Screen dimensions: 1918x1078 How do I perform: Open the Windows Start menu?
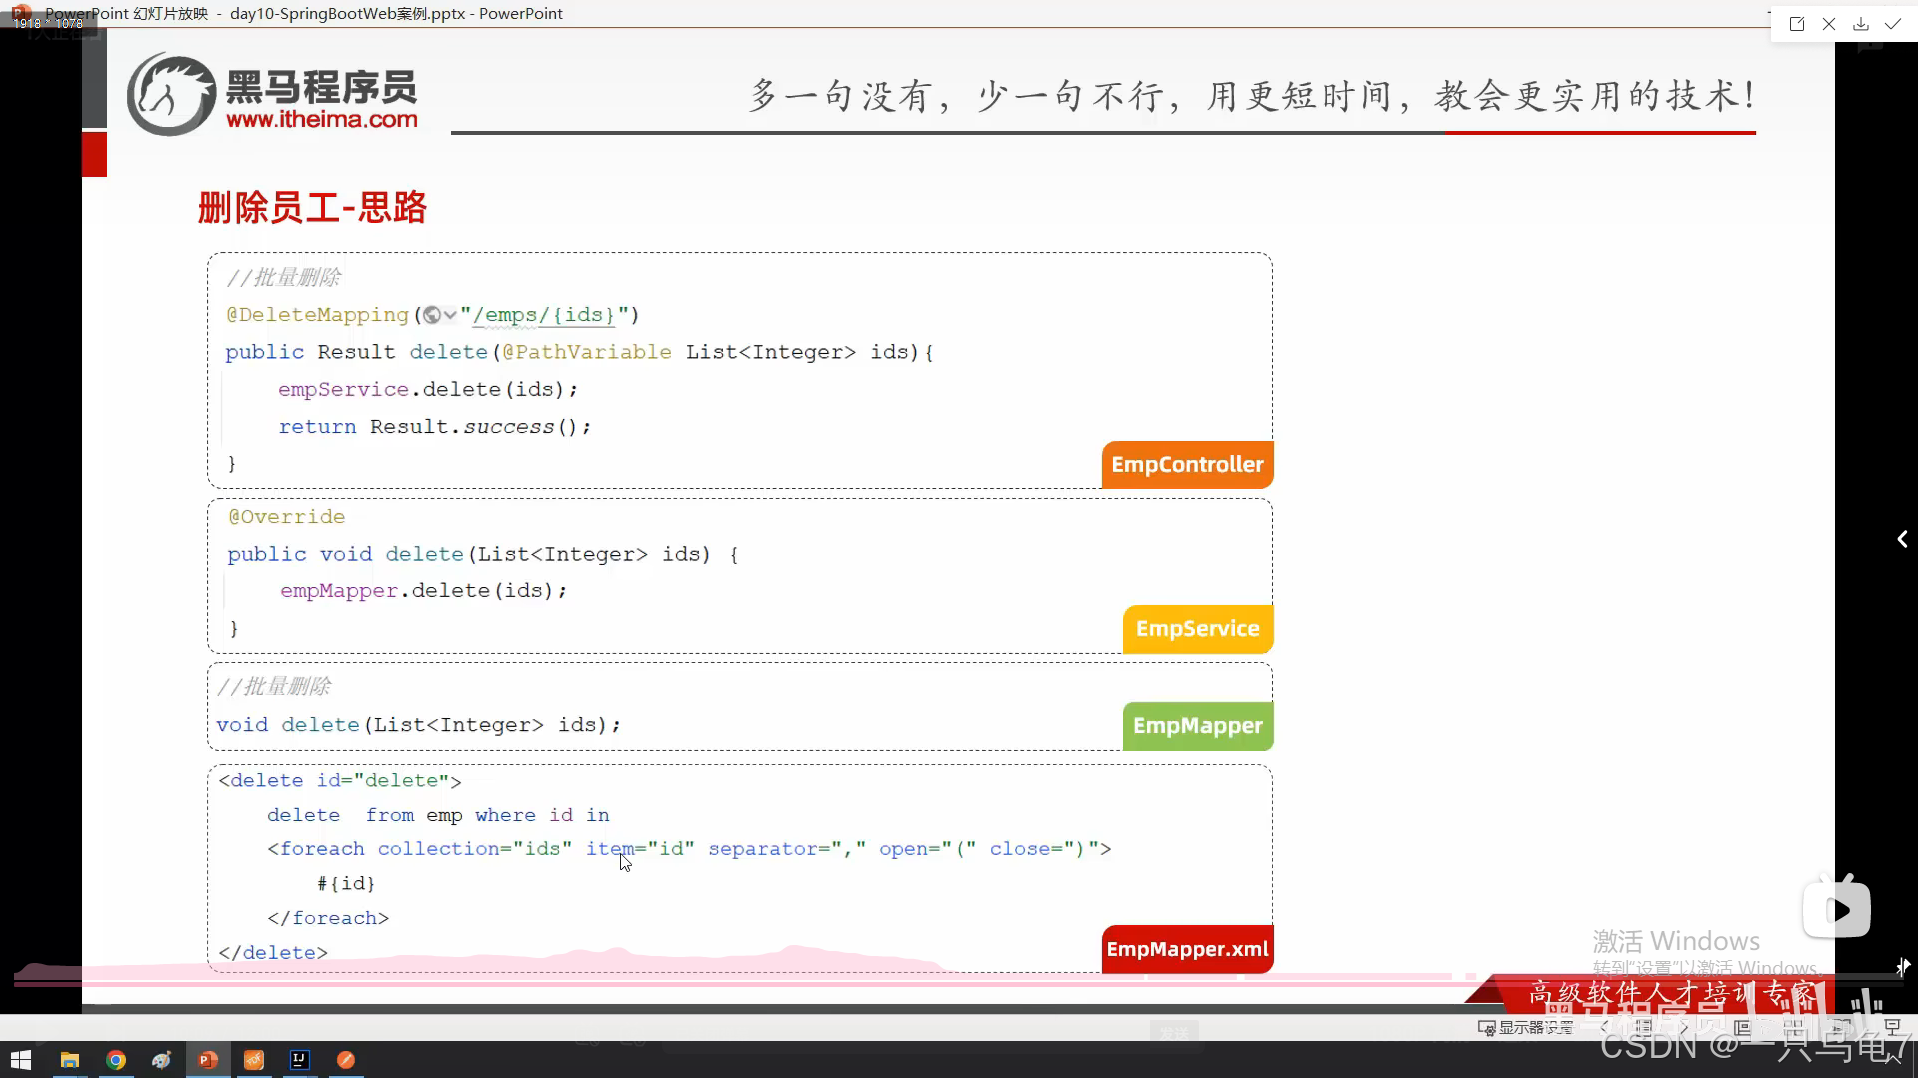[x=20, y=1060]
